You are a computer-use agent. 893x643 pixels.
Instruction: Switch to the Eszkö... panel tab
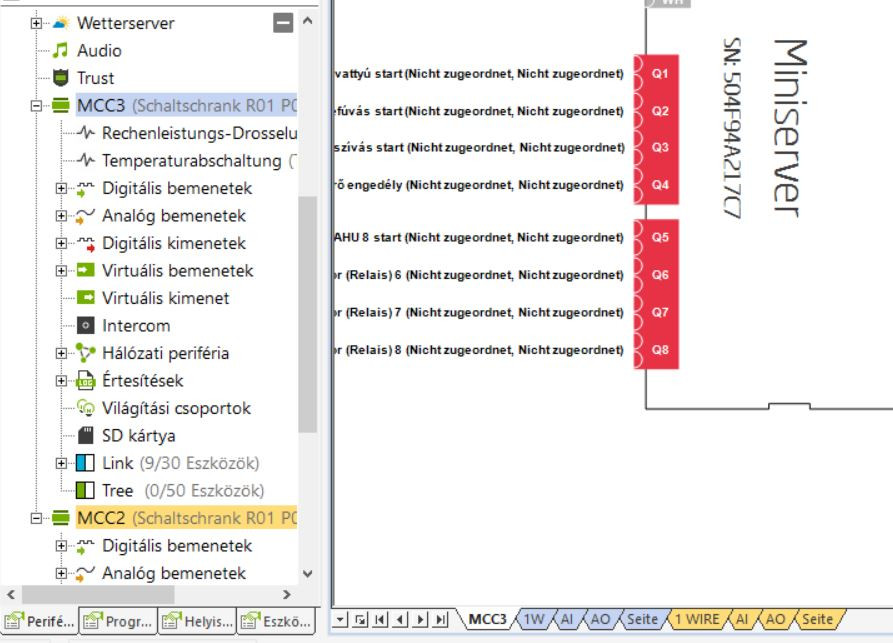point(276,621)
